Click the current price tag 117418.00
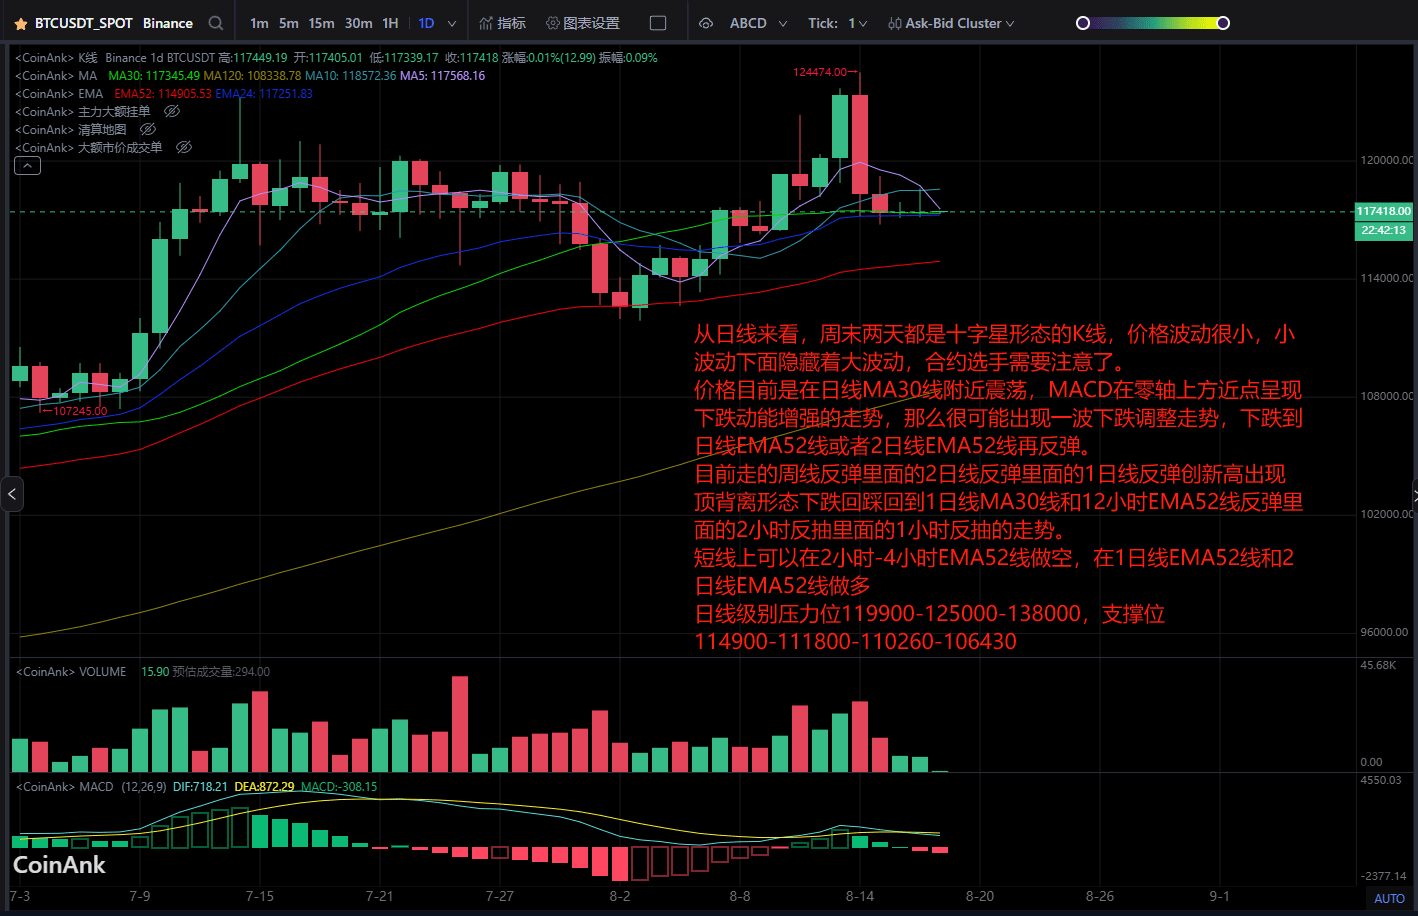 [1384, 211]
